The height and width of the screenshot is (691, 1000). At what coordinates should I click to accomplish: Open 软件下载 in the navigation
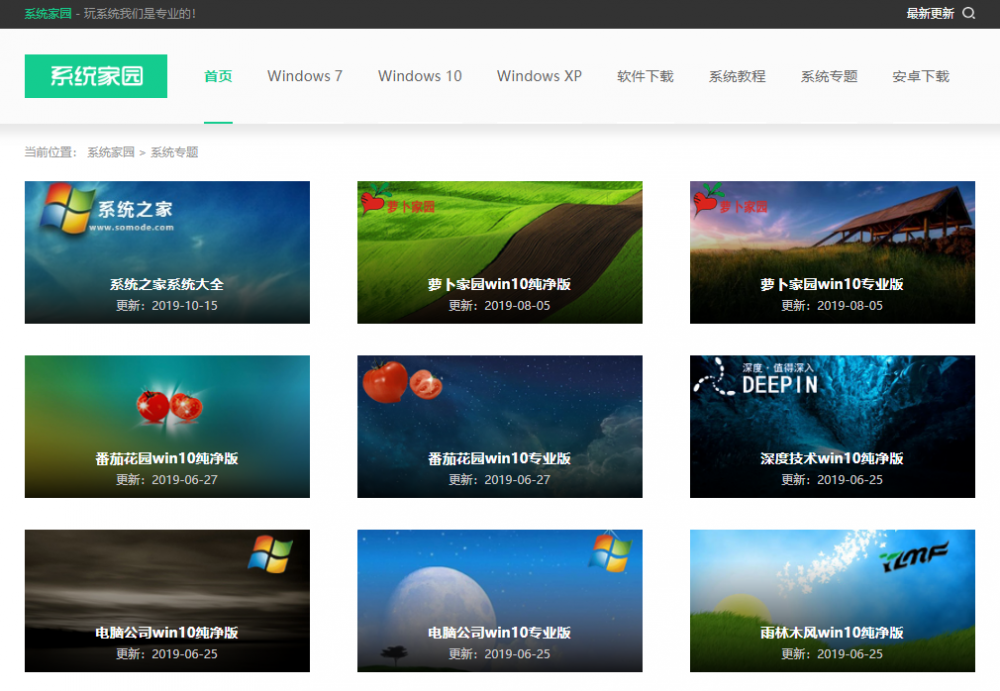tap(645, 76)
